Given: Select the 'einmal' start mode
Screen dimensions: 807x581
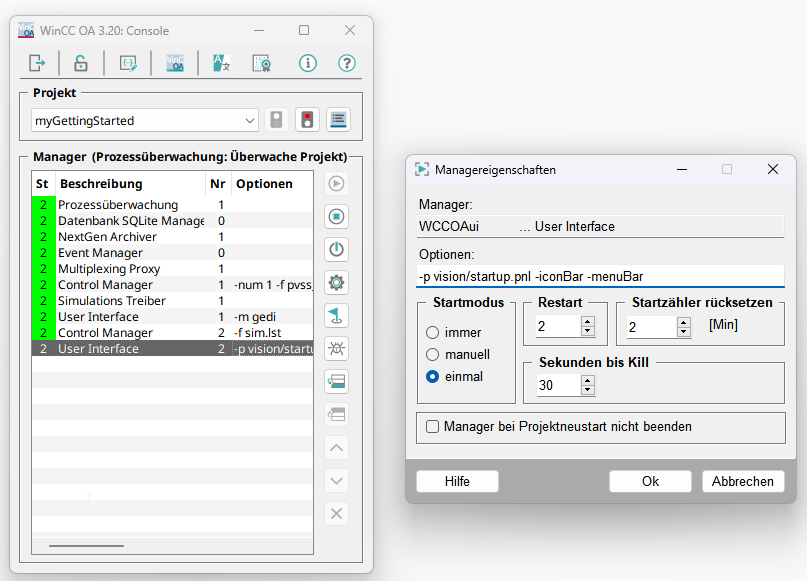Looking at the screenshot, I should [x=432, y=377].
